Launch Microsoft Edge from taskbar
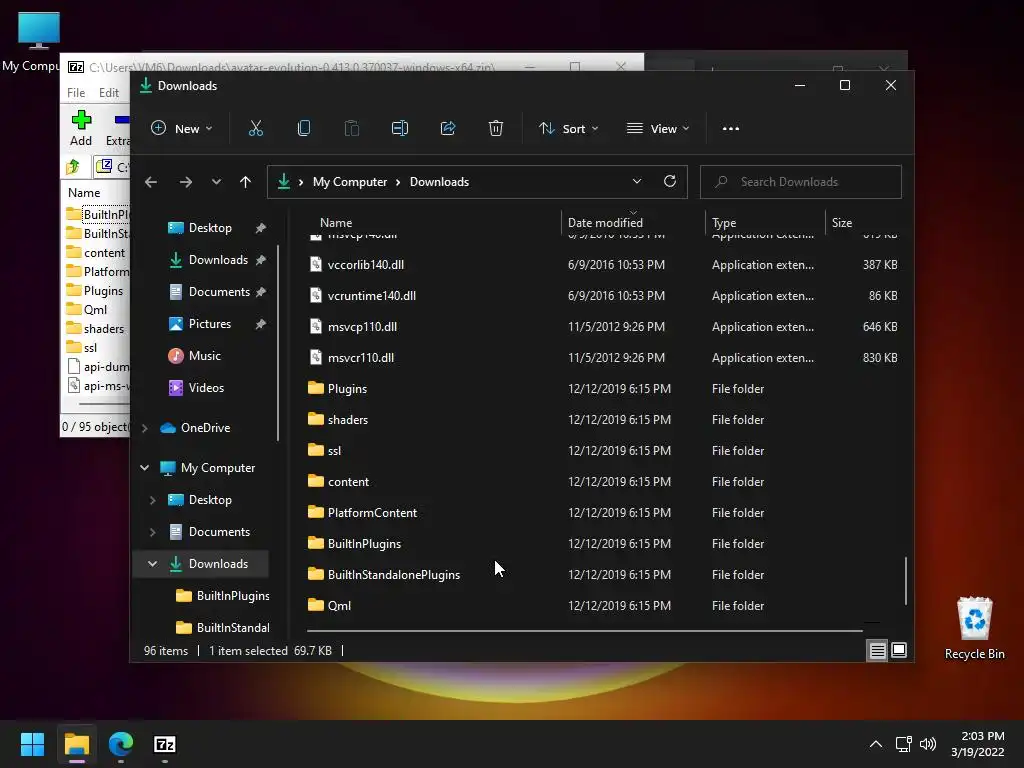Viewport: 1024px width, 768px height. (121, 744)
